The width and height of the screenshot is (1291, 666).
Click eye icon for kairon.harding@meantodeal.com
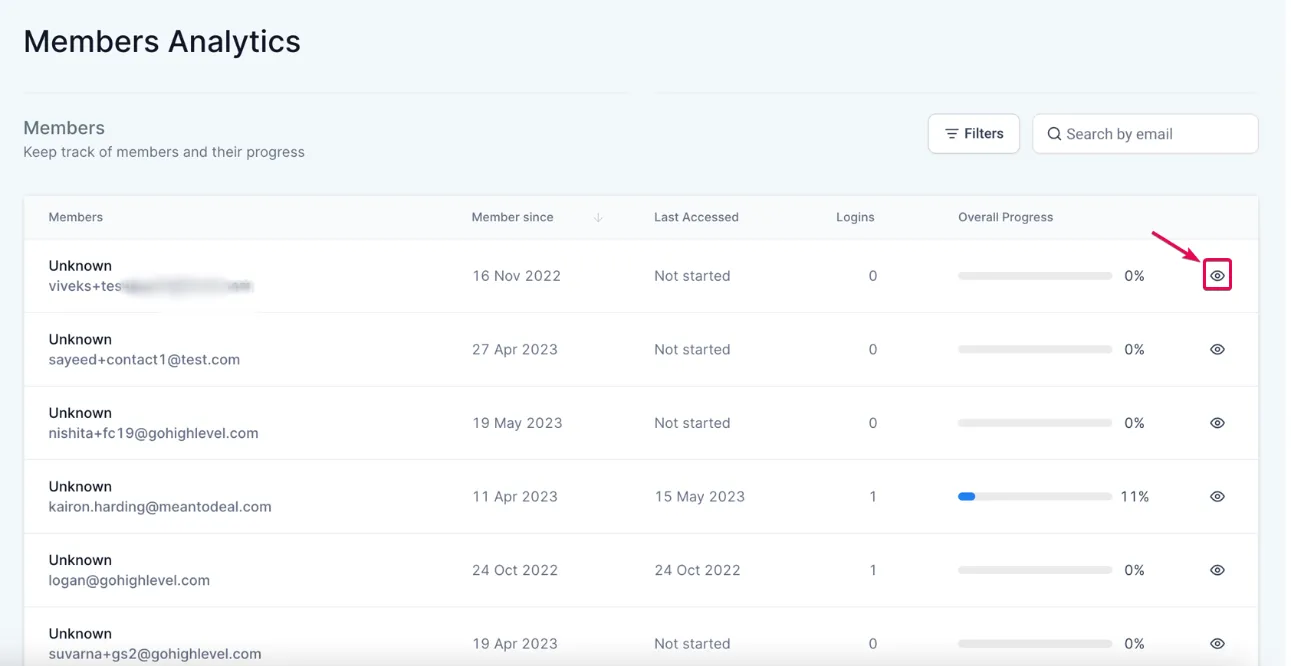[x=1217, y=497]
